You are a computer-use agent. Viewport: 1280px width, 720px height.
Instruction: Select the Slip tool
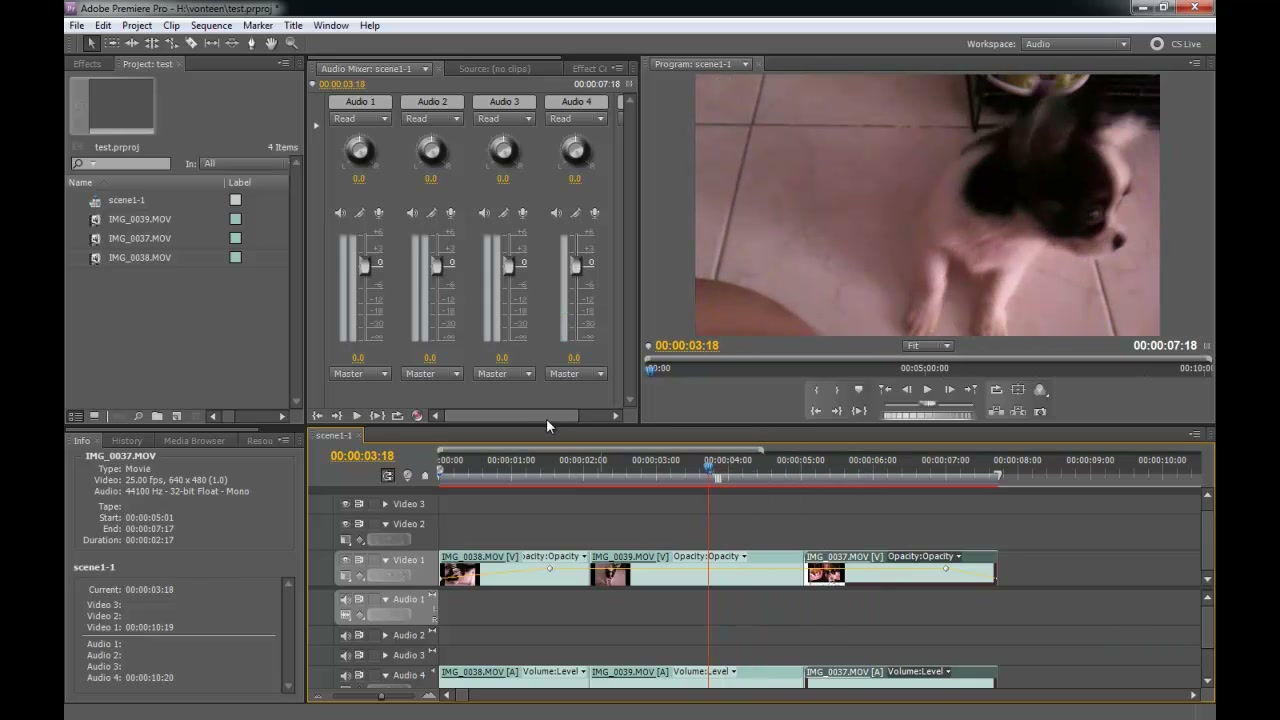tap(212, 44)
